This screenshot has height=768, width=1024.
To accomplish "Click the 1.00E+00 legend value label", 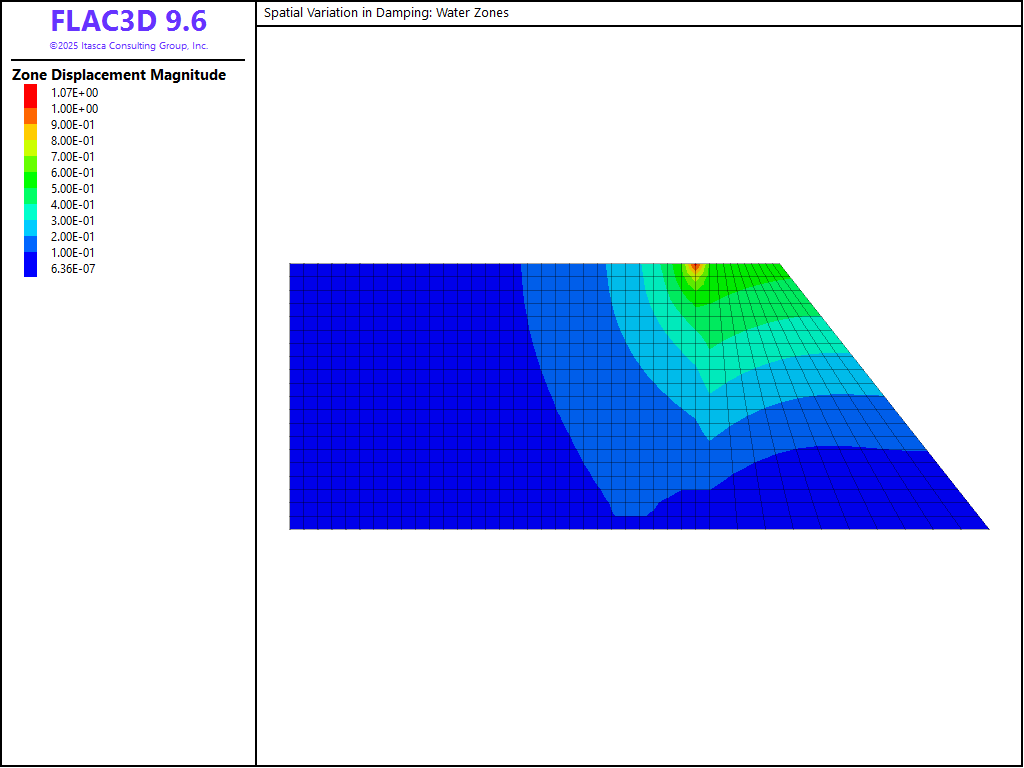I will coord(75,109).
